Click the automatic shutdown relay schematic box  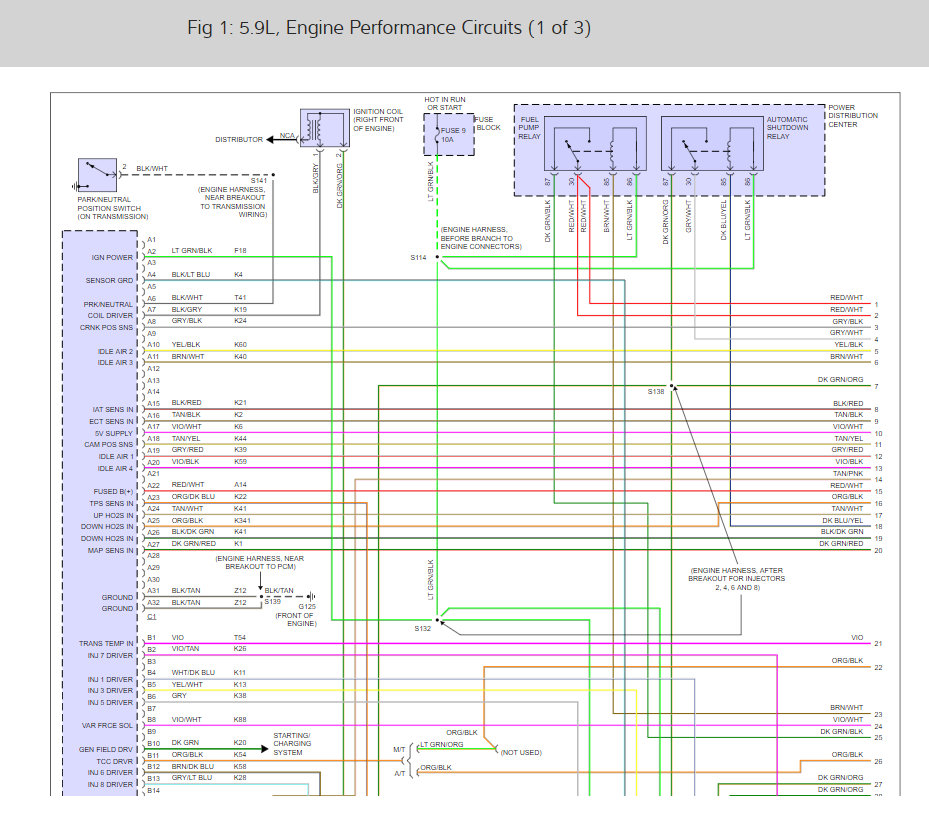712,143
